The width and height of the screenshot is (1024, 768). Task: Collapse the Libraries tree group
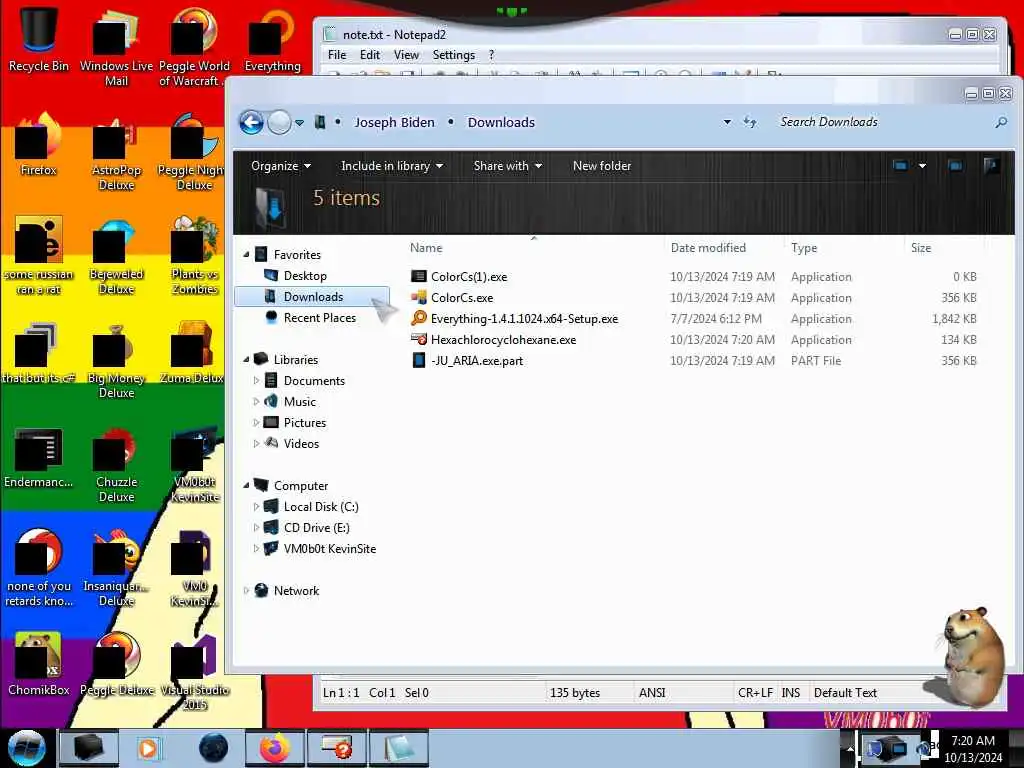pyautogui.click(x=246, y=359)
